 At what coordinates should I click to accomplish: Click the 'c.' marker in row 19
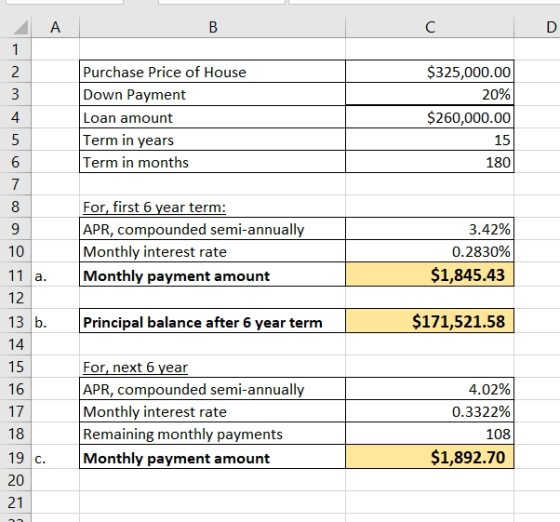pyautogui.click(x=40, y=459)
